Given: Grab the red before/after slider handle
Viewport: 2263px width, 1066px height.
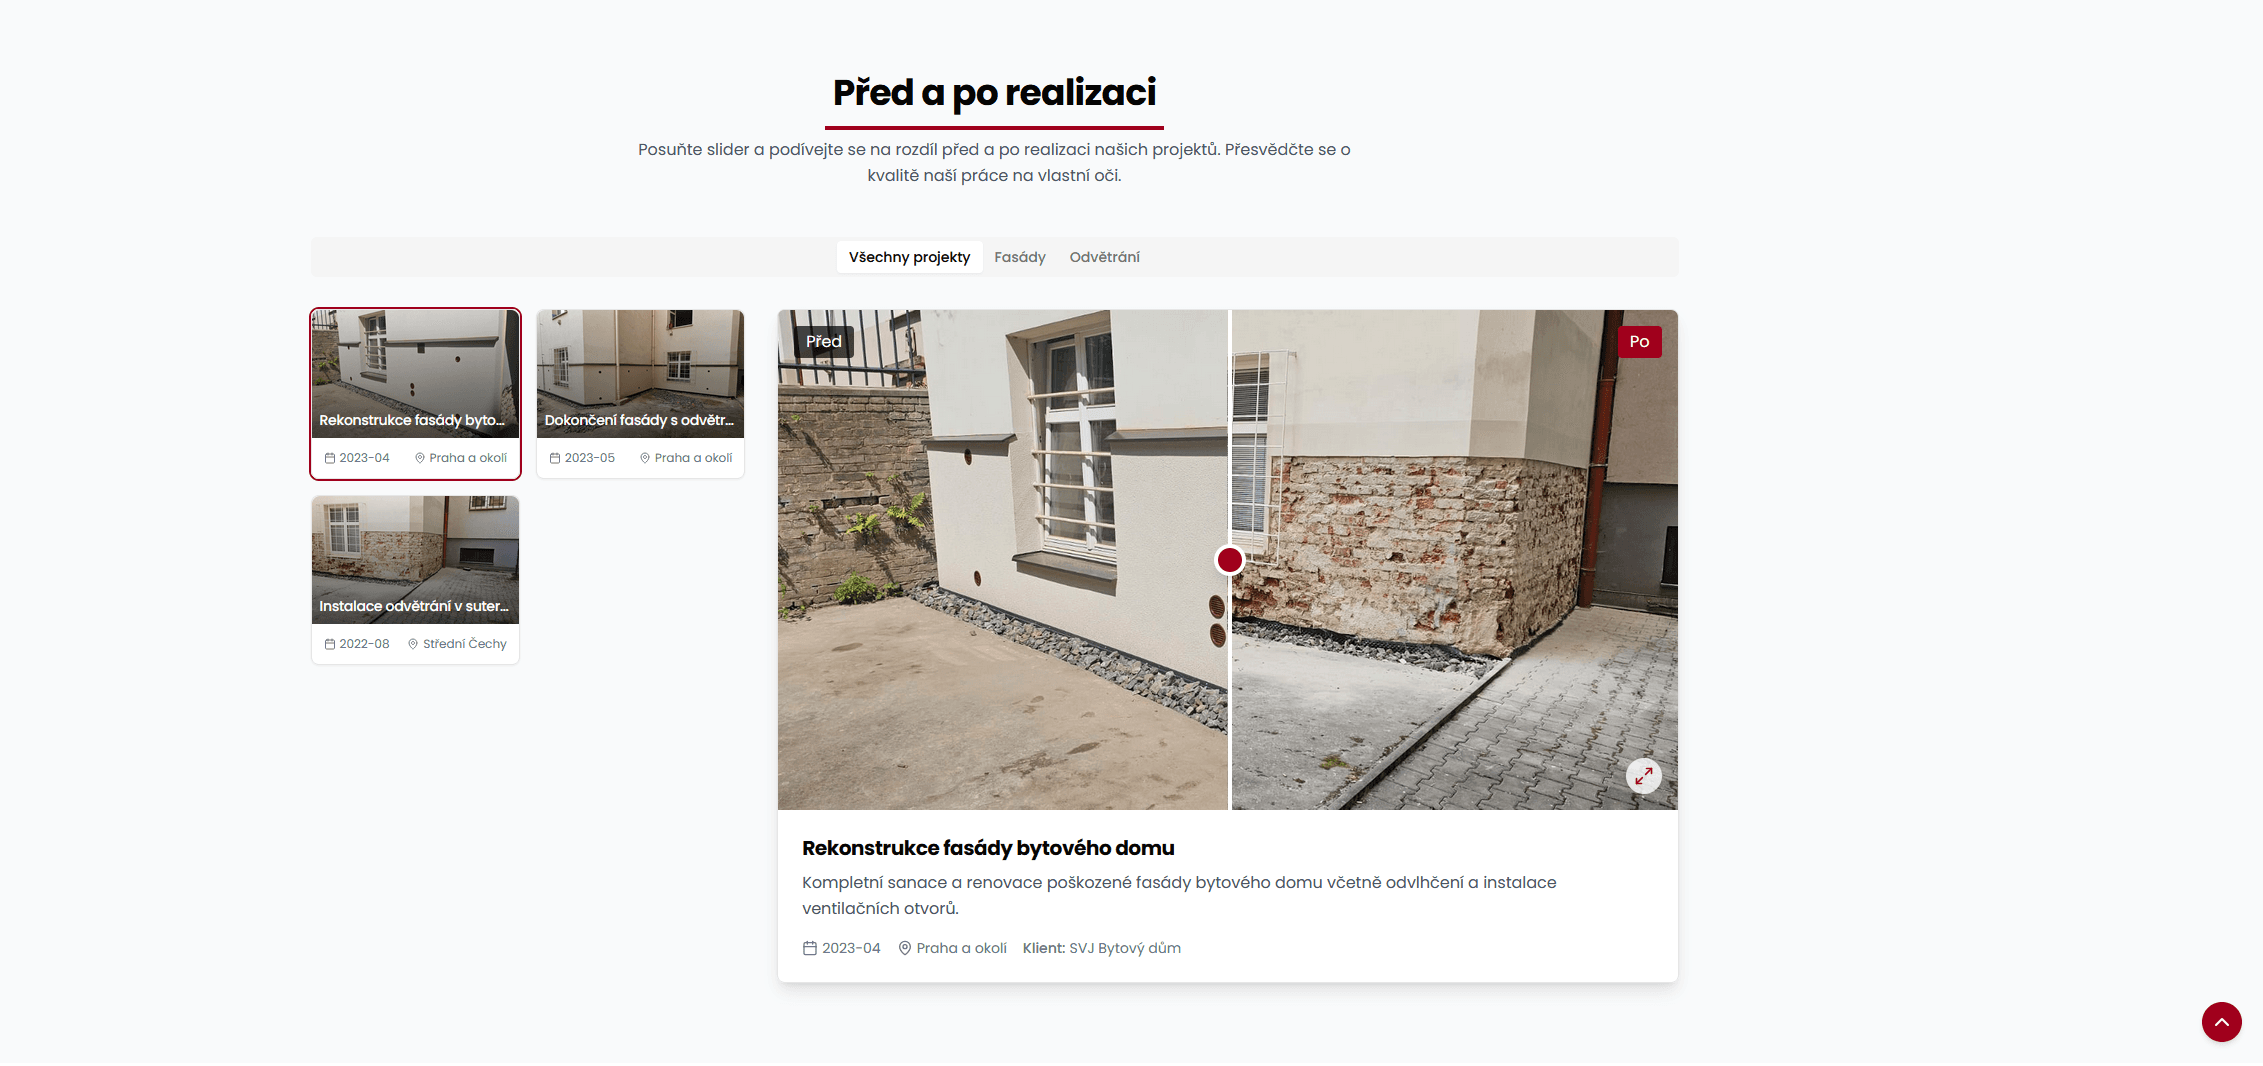Looking at the screenshot, I should (x=1229, y=560).
